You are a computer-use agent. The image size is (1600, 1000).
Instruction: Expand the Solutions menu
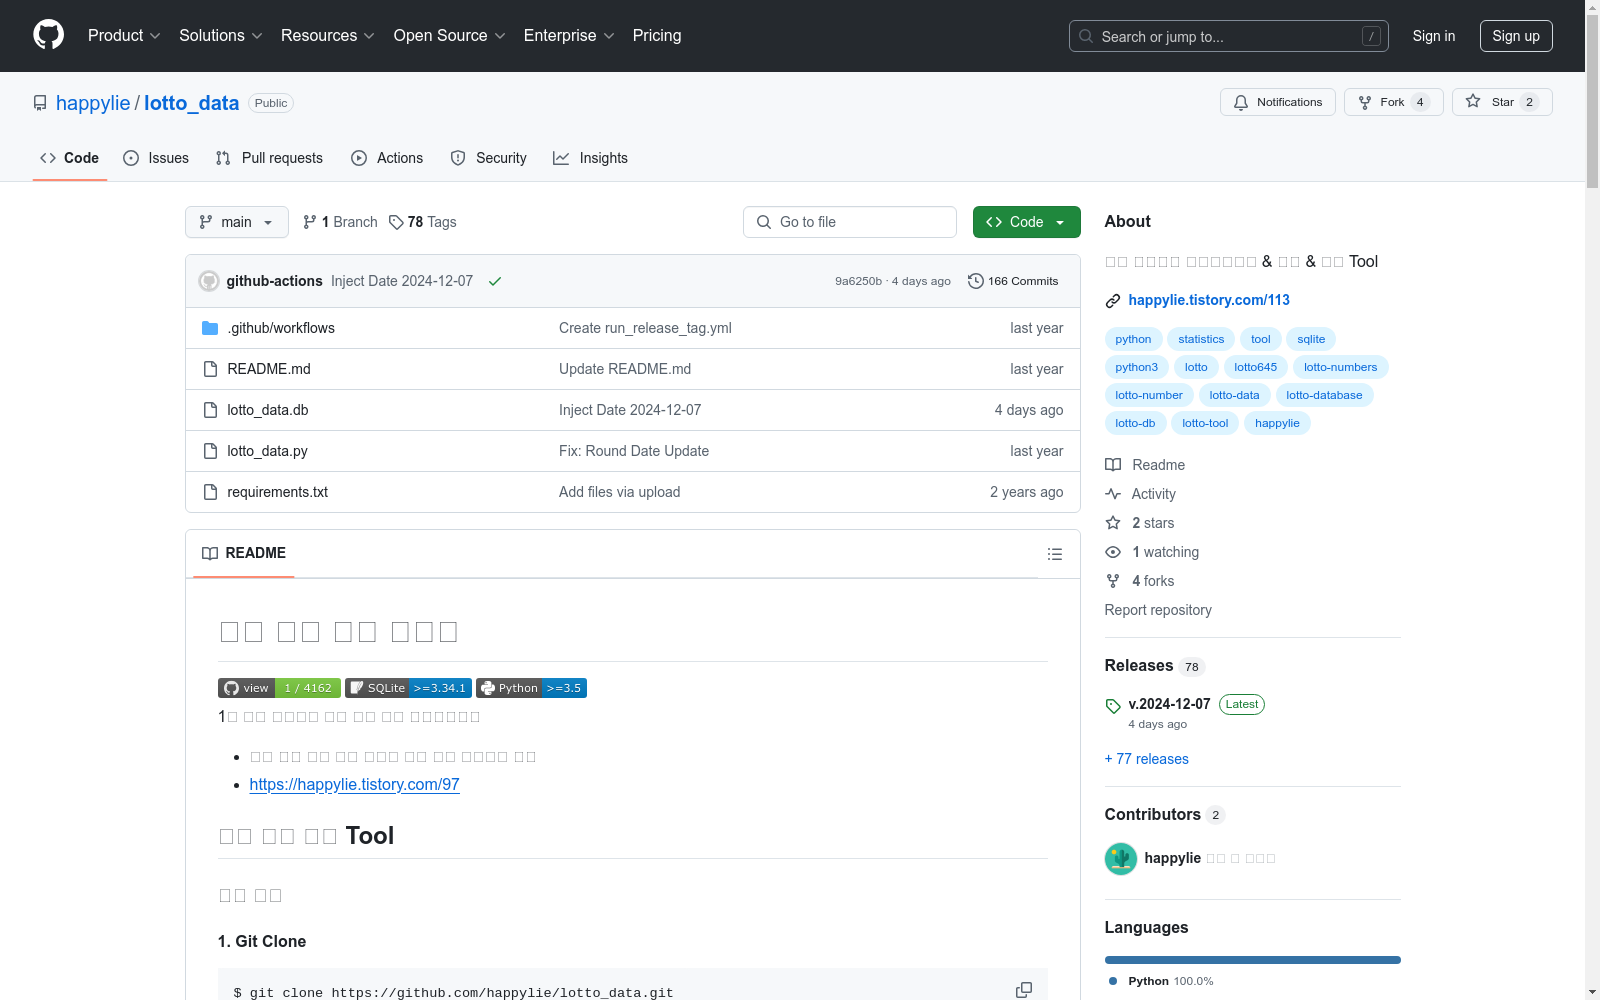tap(221, 36)
